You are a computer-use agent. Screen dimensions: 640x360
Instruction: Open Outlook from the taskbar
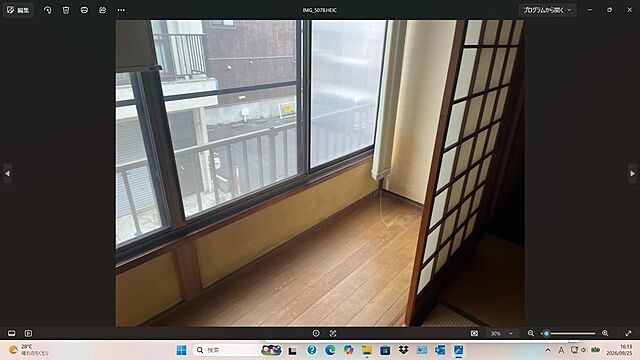(x=440, y=350)
